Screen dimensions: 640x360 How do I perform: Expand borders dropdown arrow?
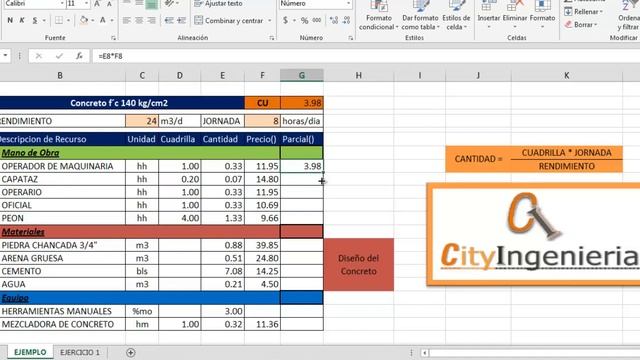coord(68,20)
